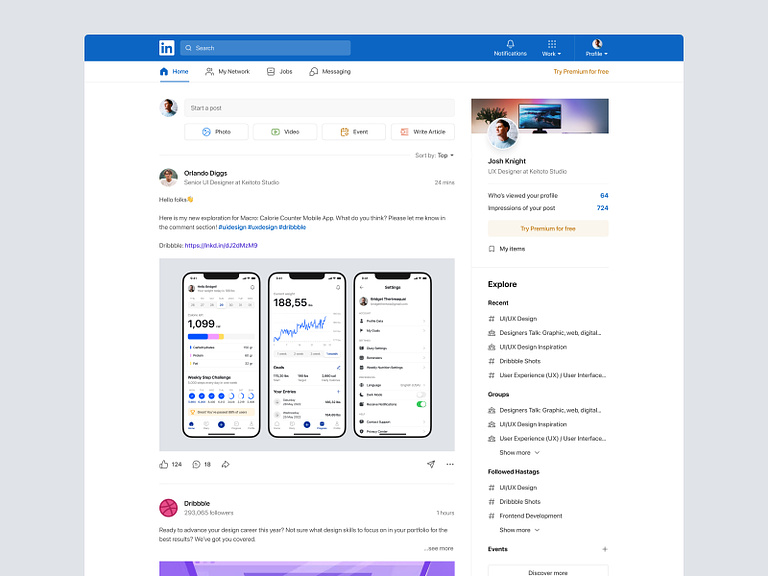The width and height of the screenshot is (768, 576).
Task: Go to the My Network tab
Action: click(x=227, y=72)
